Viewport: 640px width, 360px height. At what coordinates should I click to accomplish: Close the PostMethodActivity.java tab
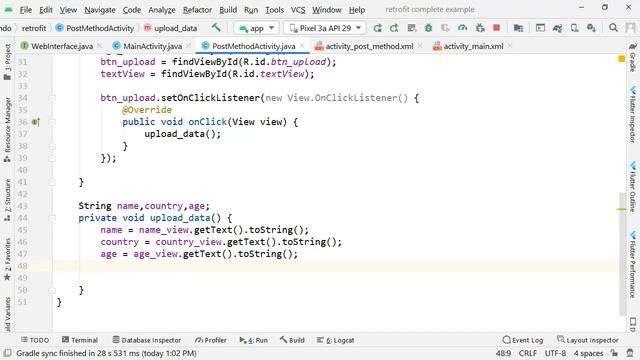coord(302,46)
